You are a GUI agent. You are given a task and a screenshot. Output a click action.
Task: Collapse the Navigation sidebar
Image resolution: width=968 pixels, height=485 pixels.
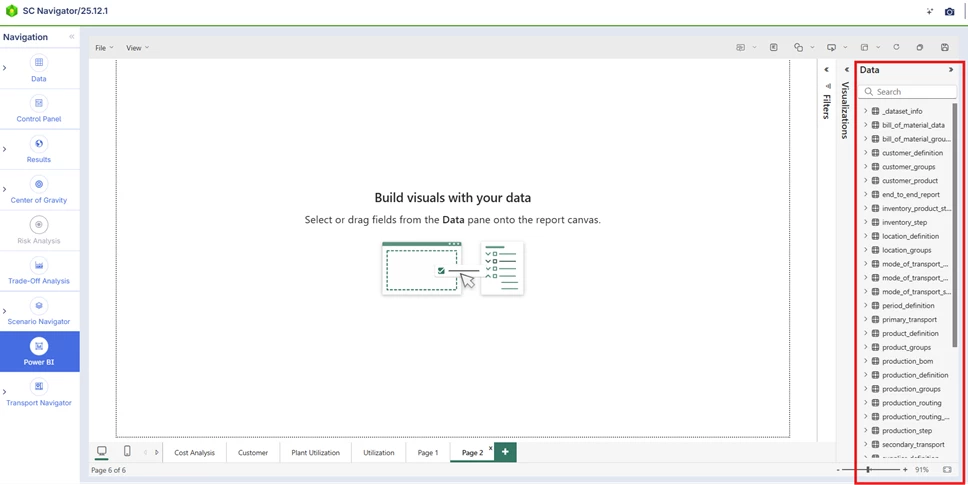(x=72, y=37)
